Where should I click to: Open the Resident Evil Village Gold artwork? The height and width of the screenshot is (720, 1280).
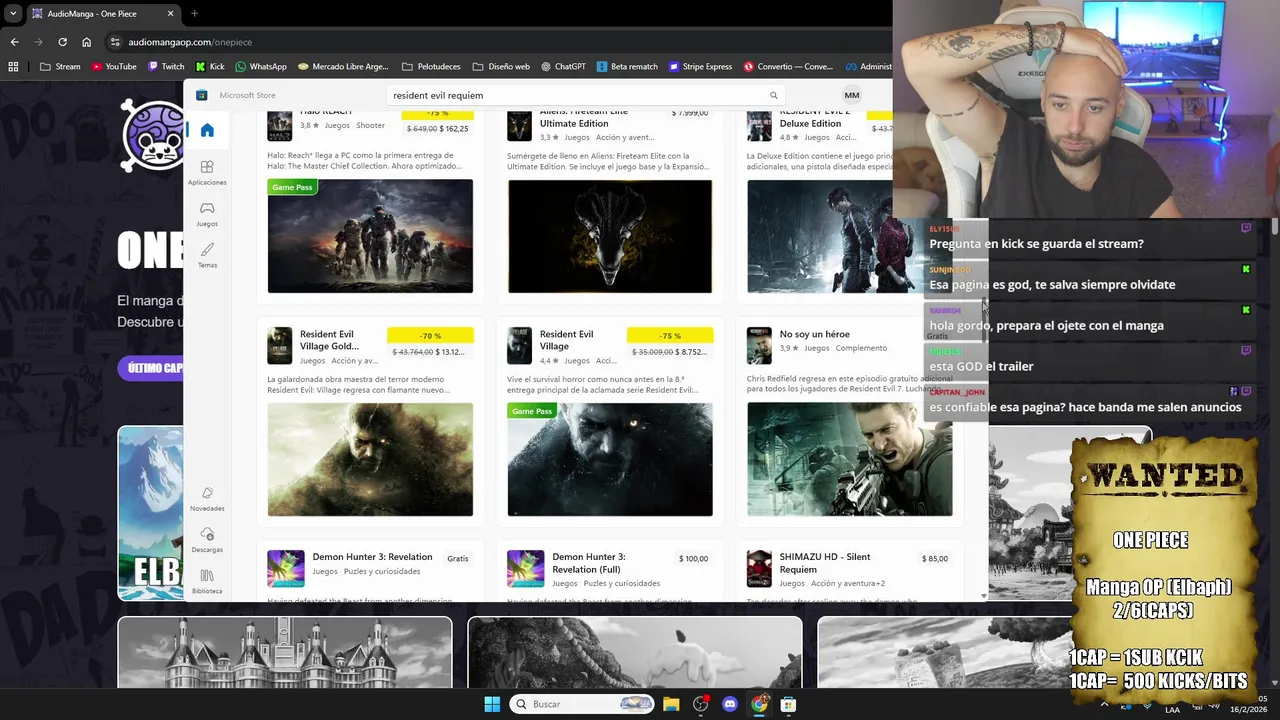click(x=370, y=459)
